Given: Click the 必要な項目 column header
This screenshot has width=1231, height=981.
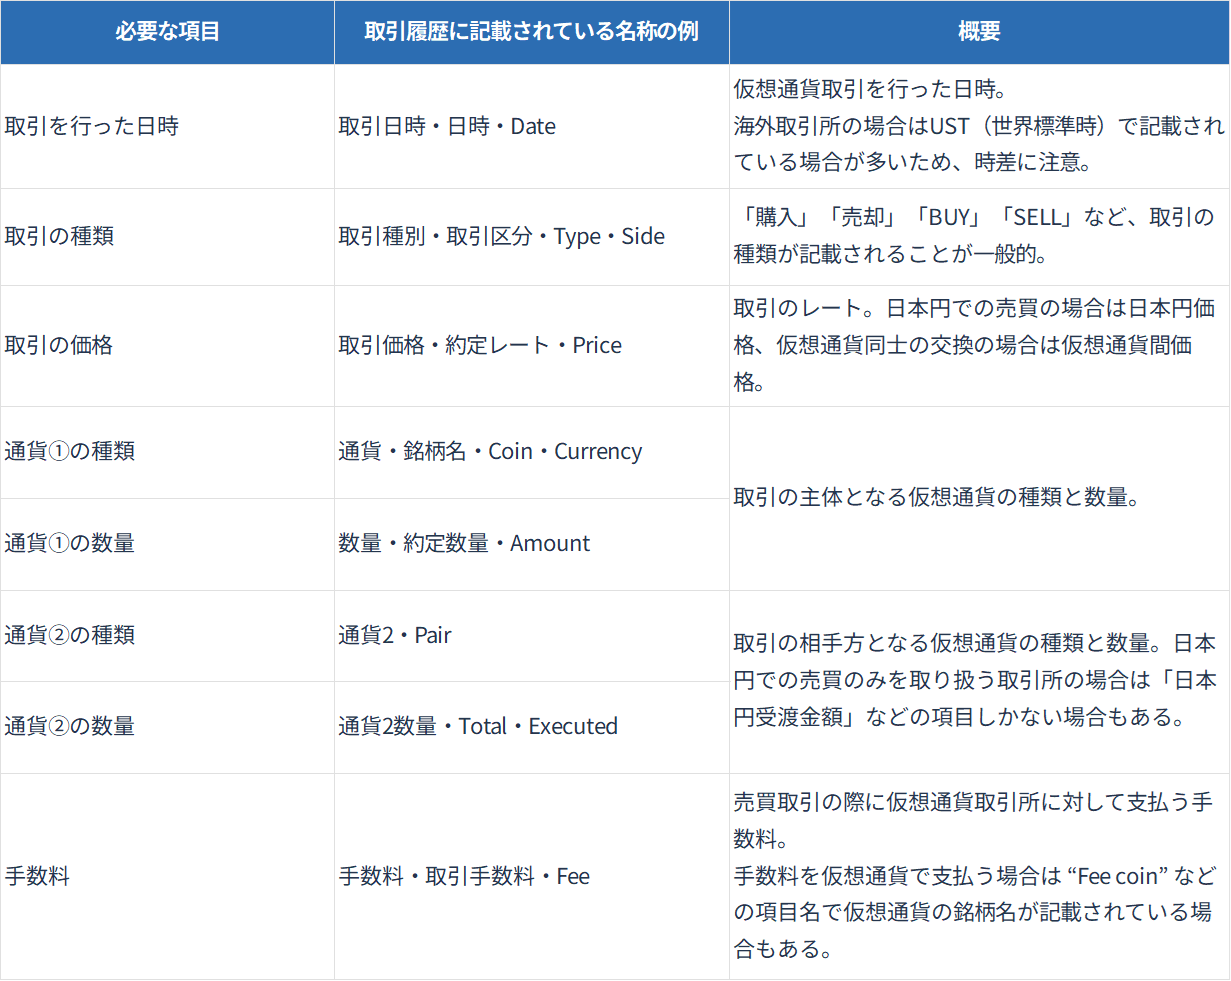Looking at the screenshot, I should pyautogui.click(x=167, y=32).
